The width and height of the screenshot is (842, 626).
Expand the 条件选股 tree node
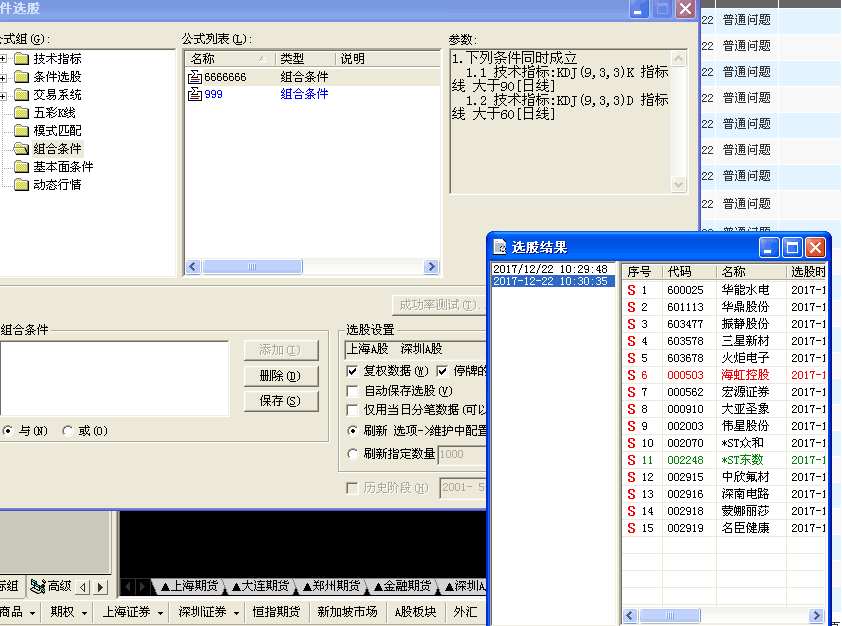4,77
